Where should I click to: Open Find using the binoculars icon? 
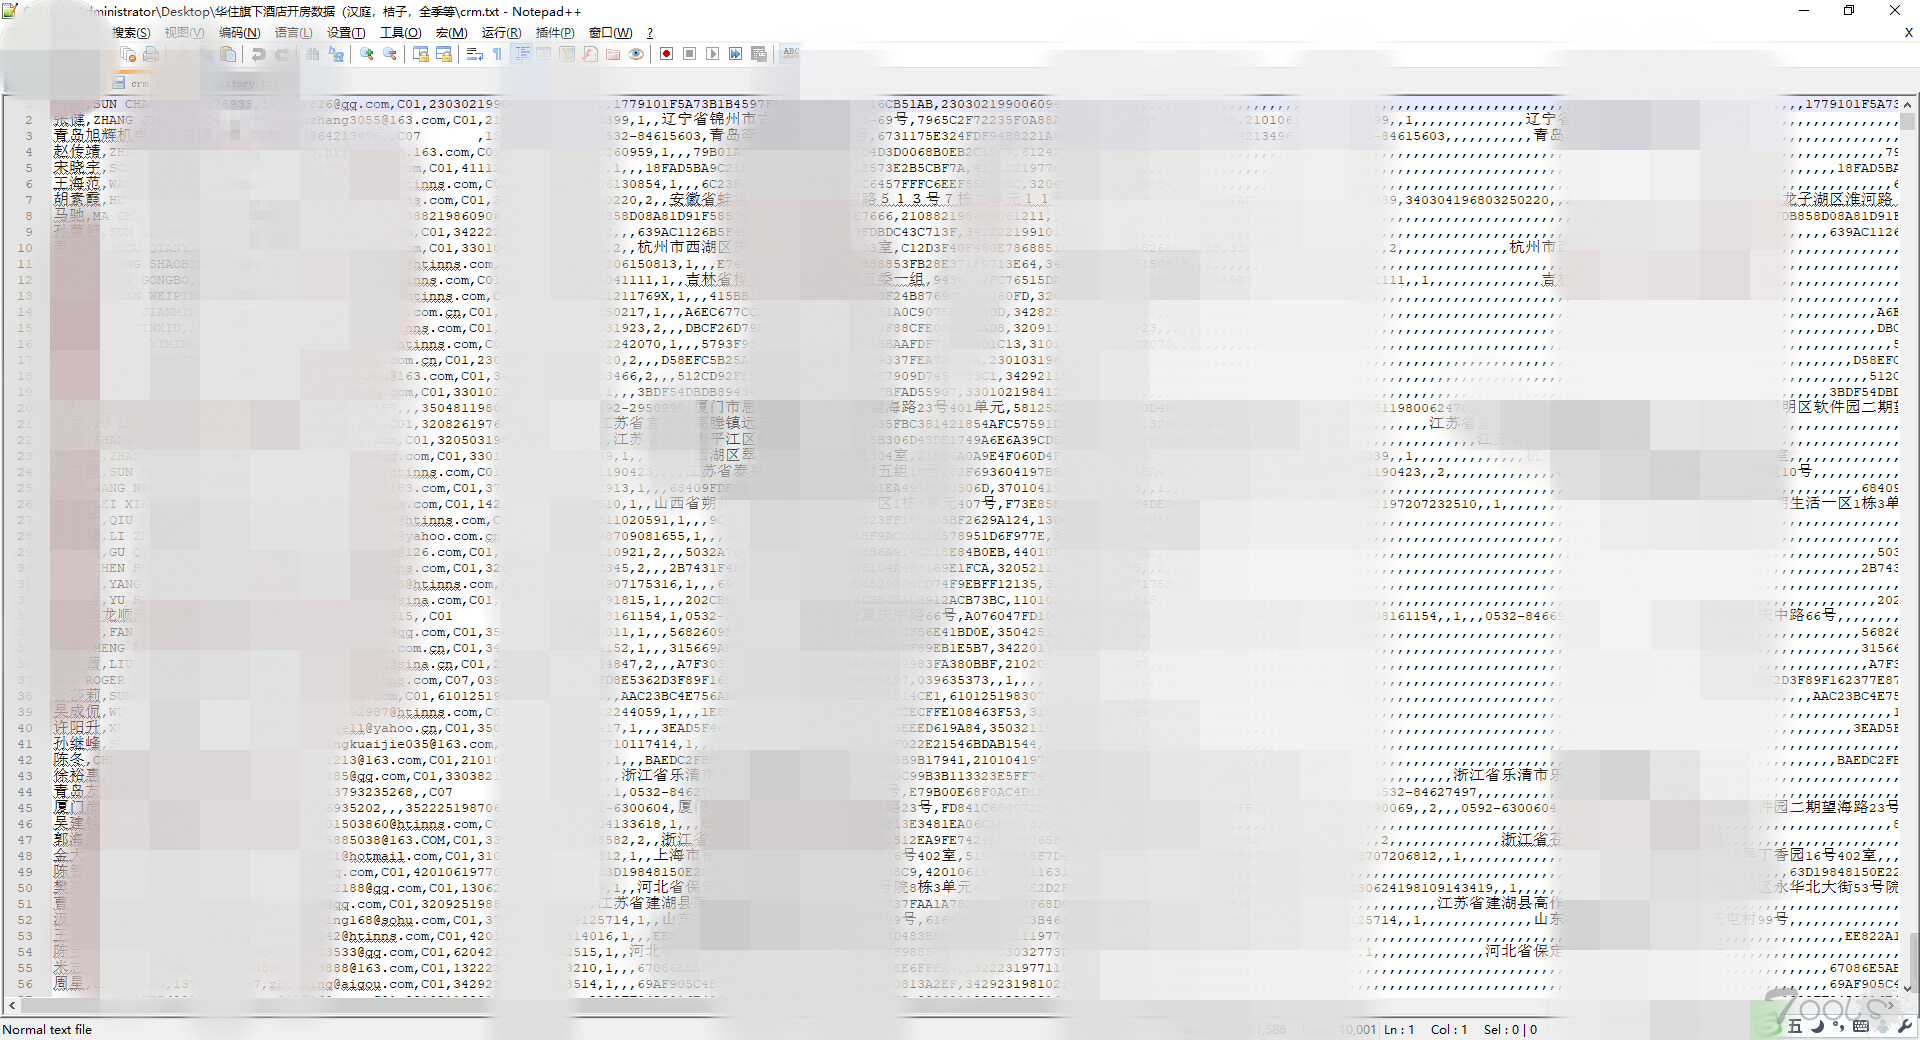tap(313, 54)
